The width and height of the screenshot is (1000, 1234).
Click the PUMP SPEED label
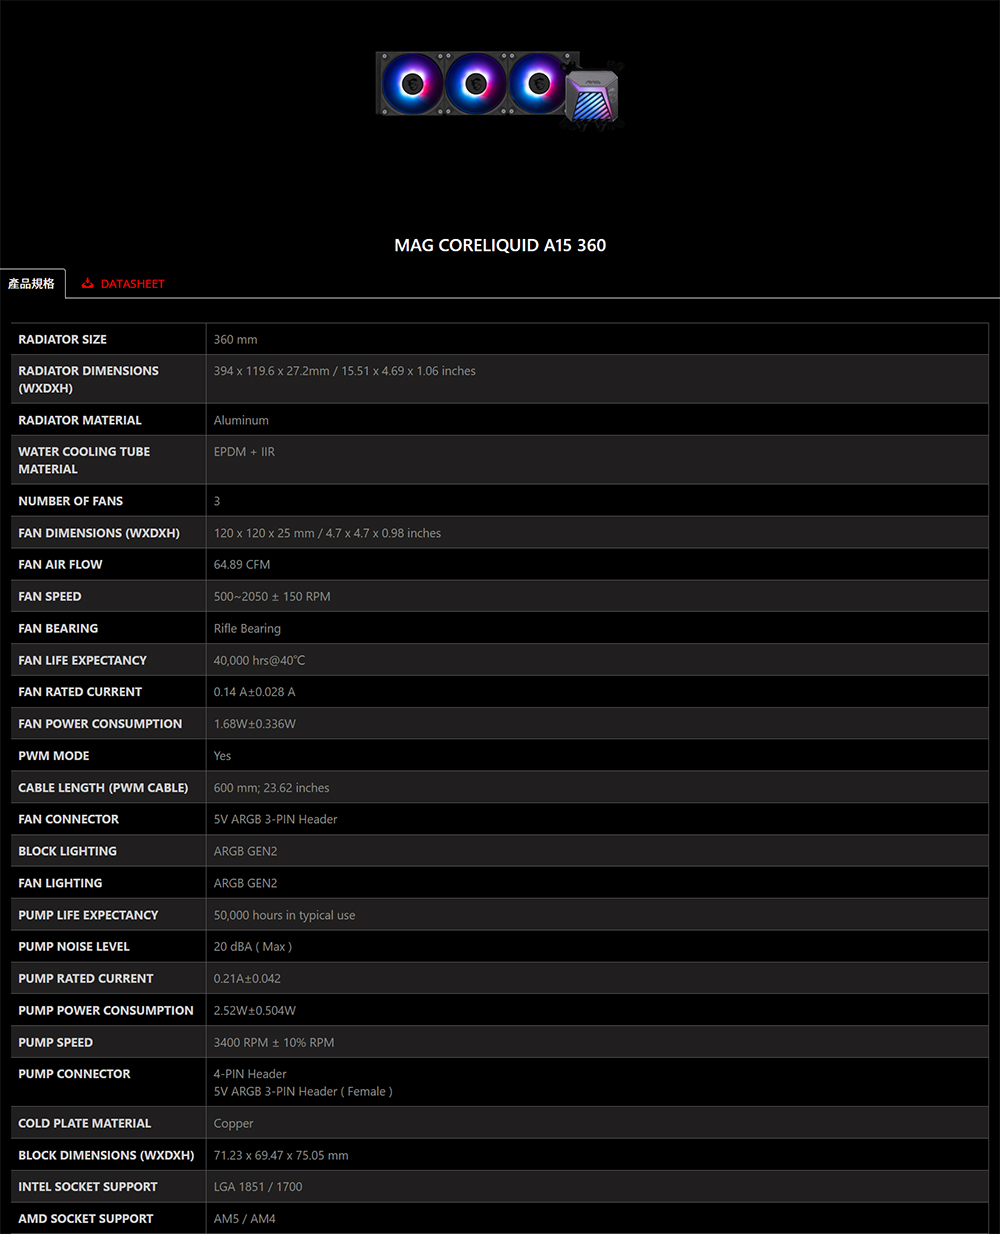[x=55, y=1042]
